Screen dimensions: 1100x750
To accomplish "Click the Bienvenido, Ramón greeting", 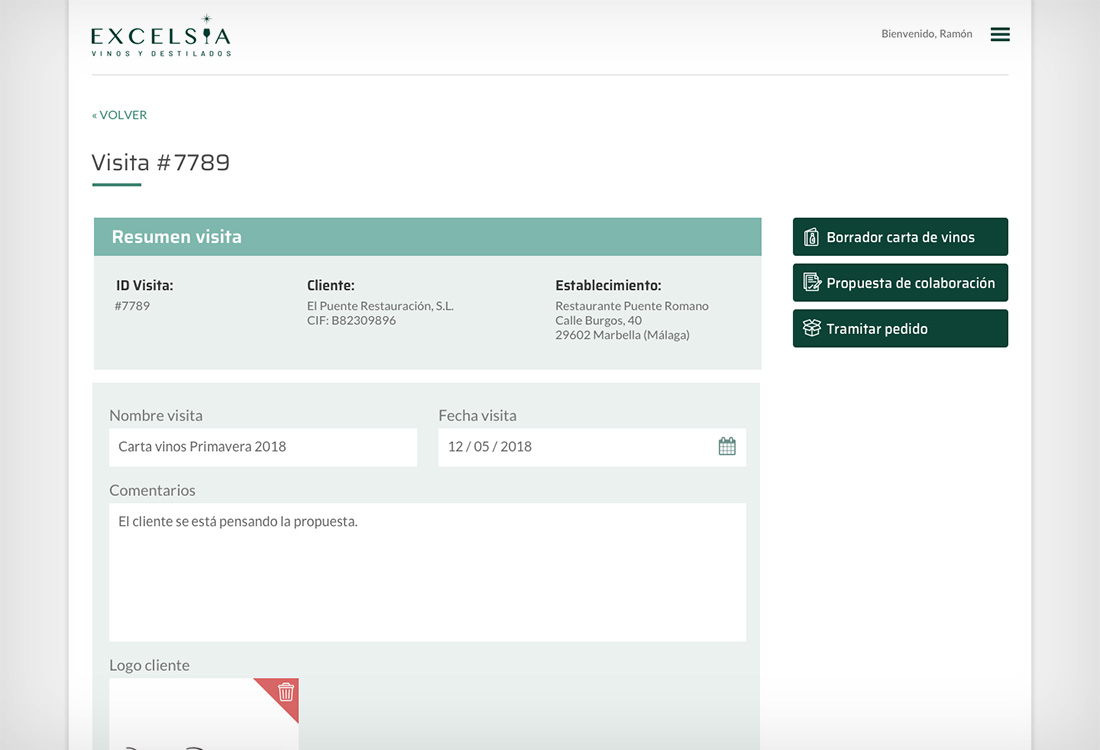I will tap(926, 34).
